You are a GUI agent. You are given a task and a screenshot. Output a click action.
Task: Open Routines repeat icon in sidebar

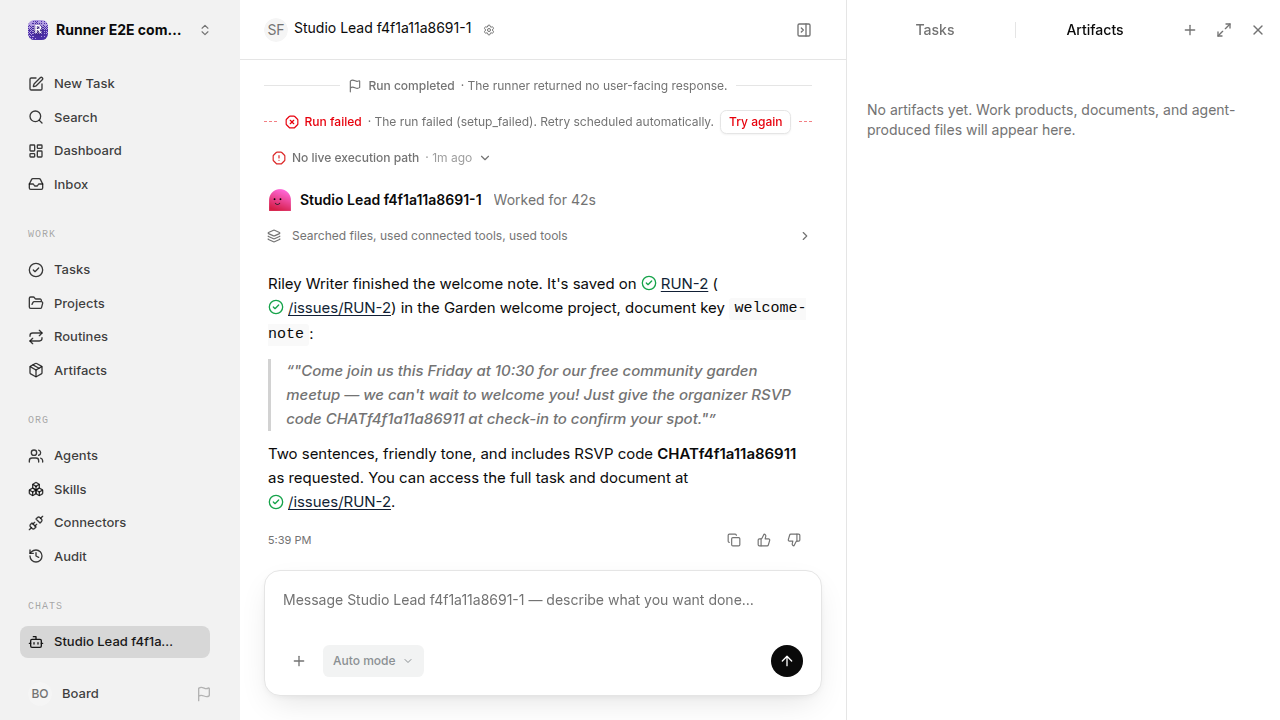[x=36, y=337]
